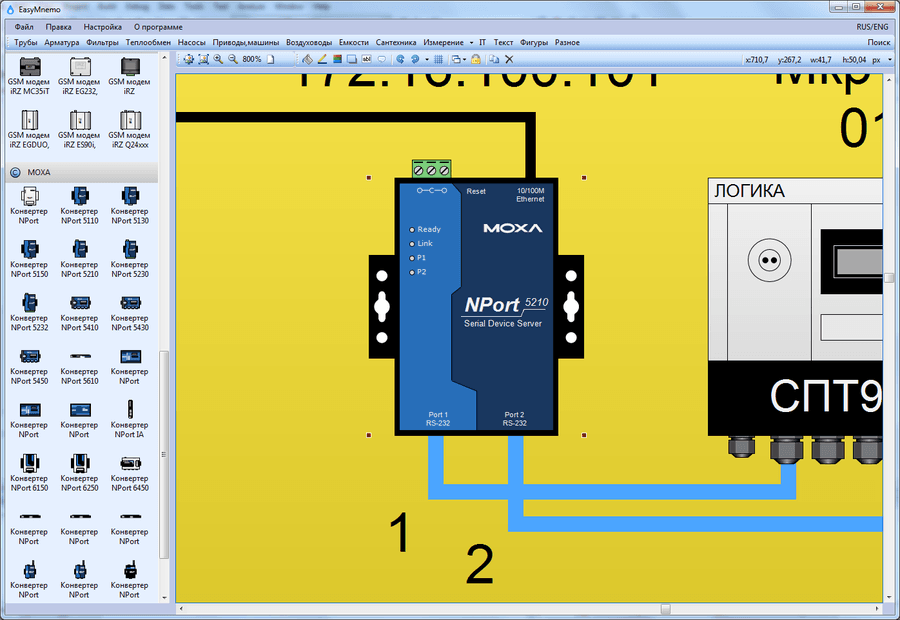Open the Насосы category
This screenshot has width=900, height=620.
192,42
